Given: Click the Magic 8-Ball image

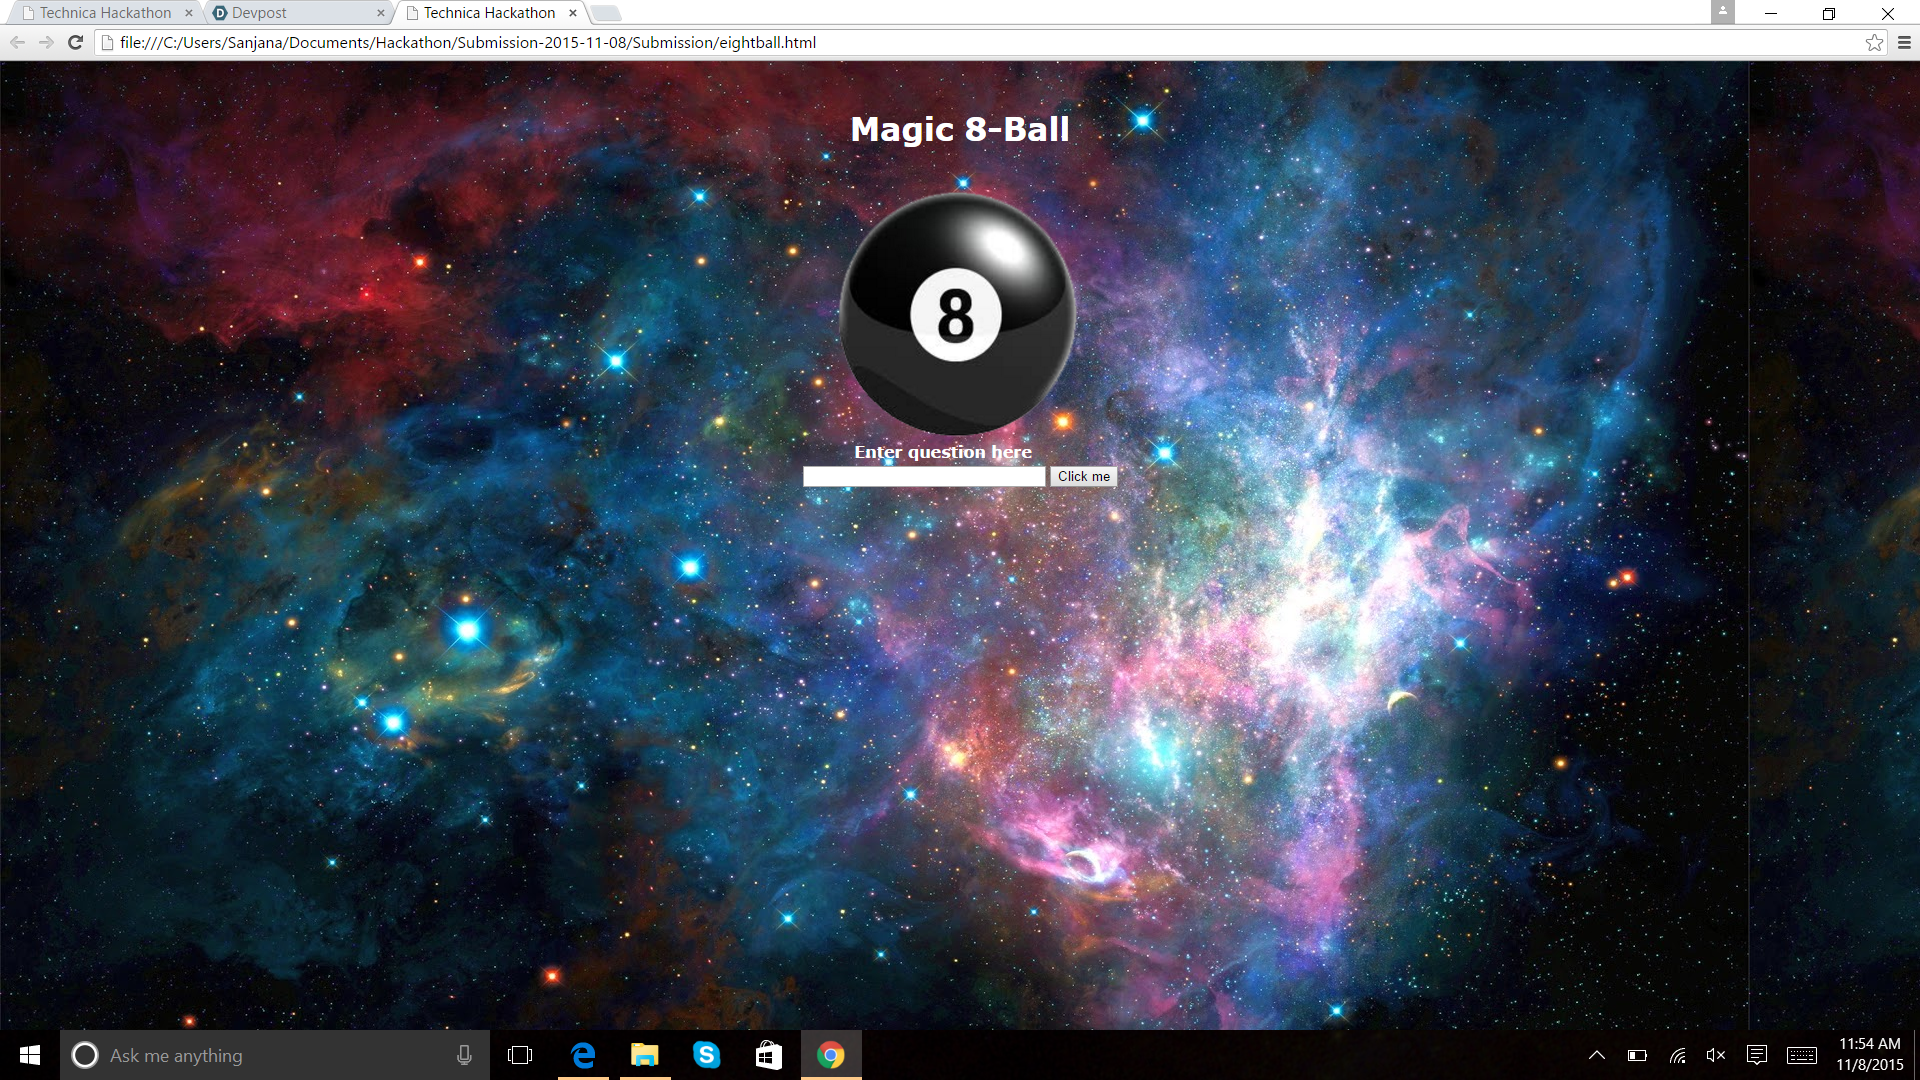Looking at the screenshot, I should pyautogui.click(x=957, y=314).
